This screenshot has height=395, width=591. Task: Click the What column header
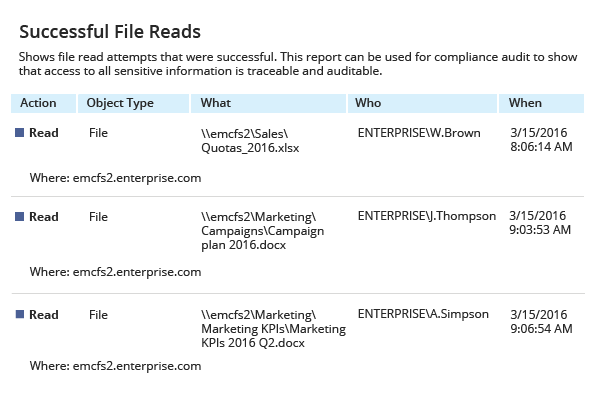coord(268,103)
